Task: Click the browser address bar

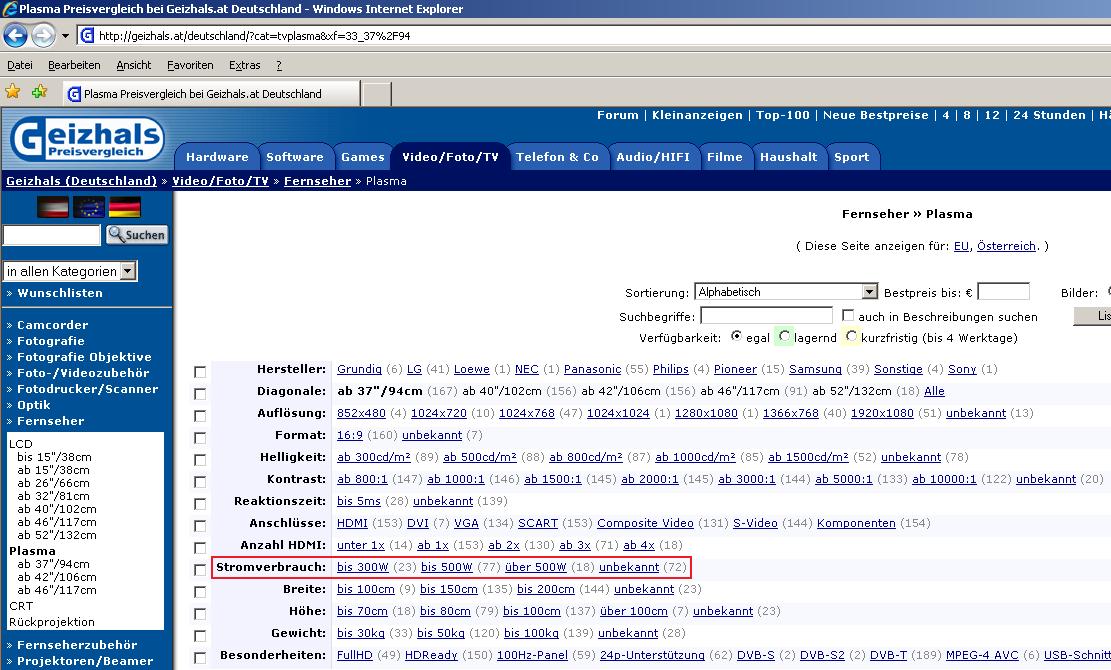Action: [x=595, y=35]
